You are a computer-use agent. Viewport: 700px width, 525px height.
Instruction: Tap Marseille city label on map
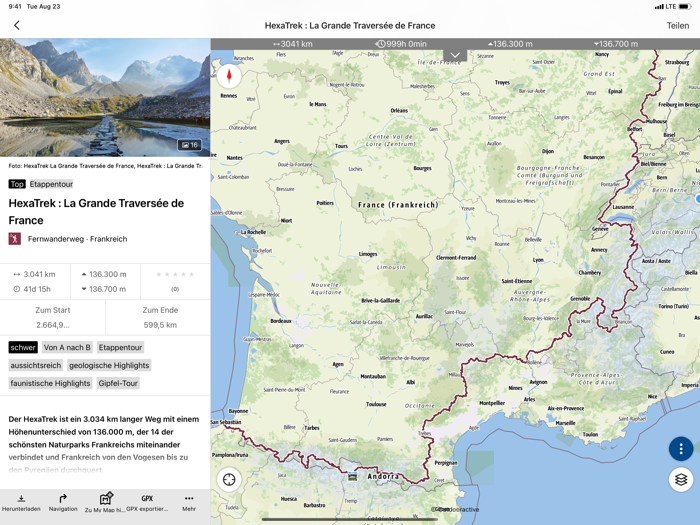tap(565, 422)
